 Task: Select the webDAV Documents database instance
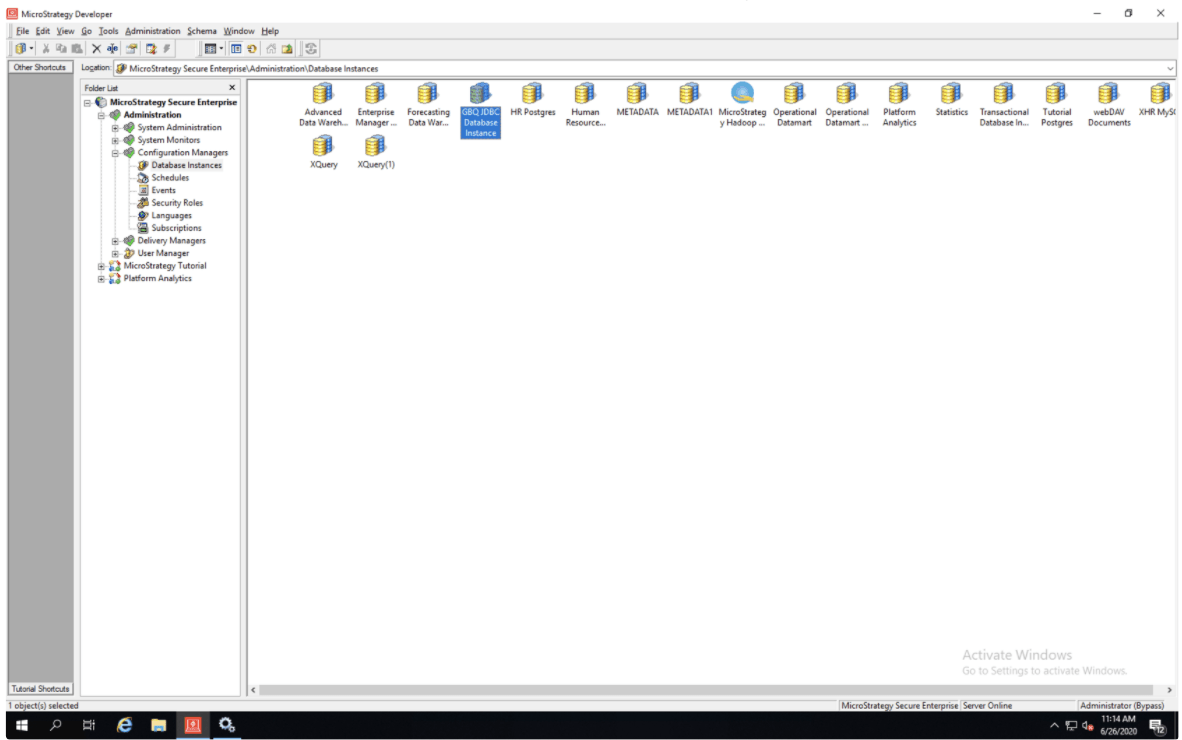pyautogui.click(x=1108, y=95)
